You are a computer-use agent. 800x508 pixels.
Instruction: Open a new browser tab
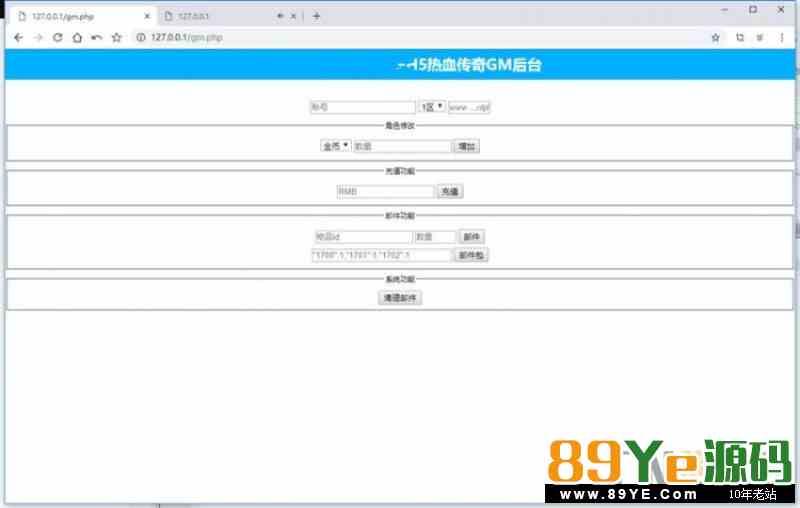(316, 16)
